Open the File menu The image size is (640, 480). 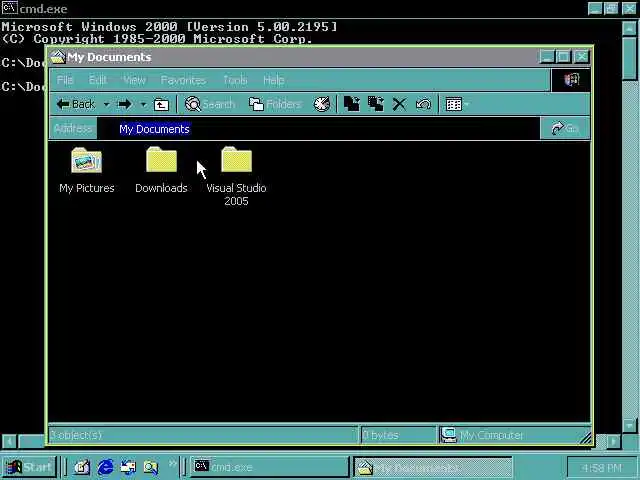65,80
